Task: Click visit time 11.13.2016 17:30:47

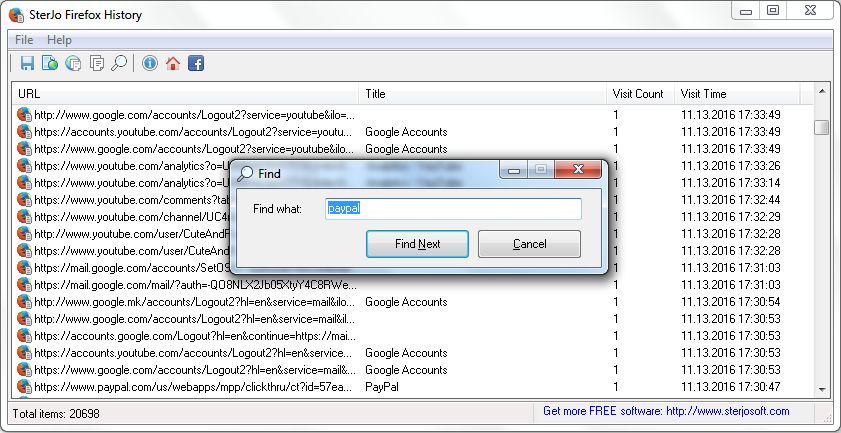Action: click(731, 386)
